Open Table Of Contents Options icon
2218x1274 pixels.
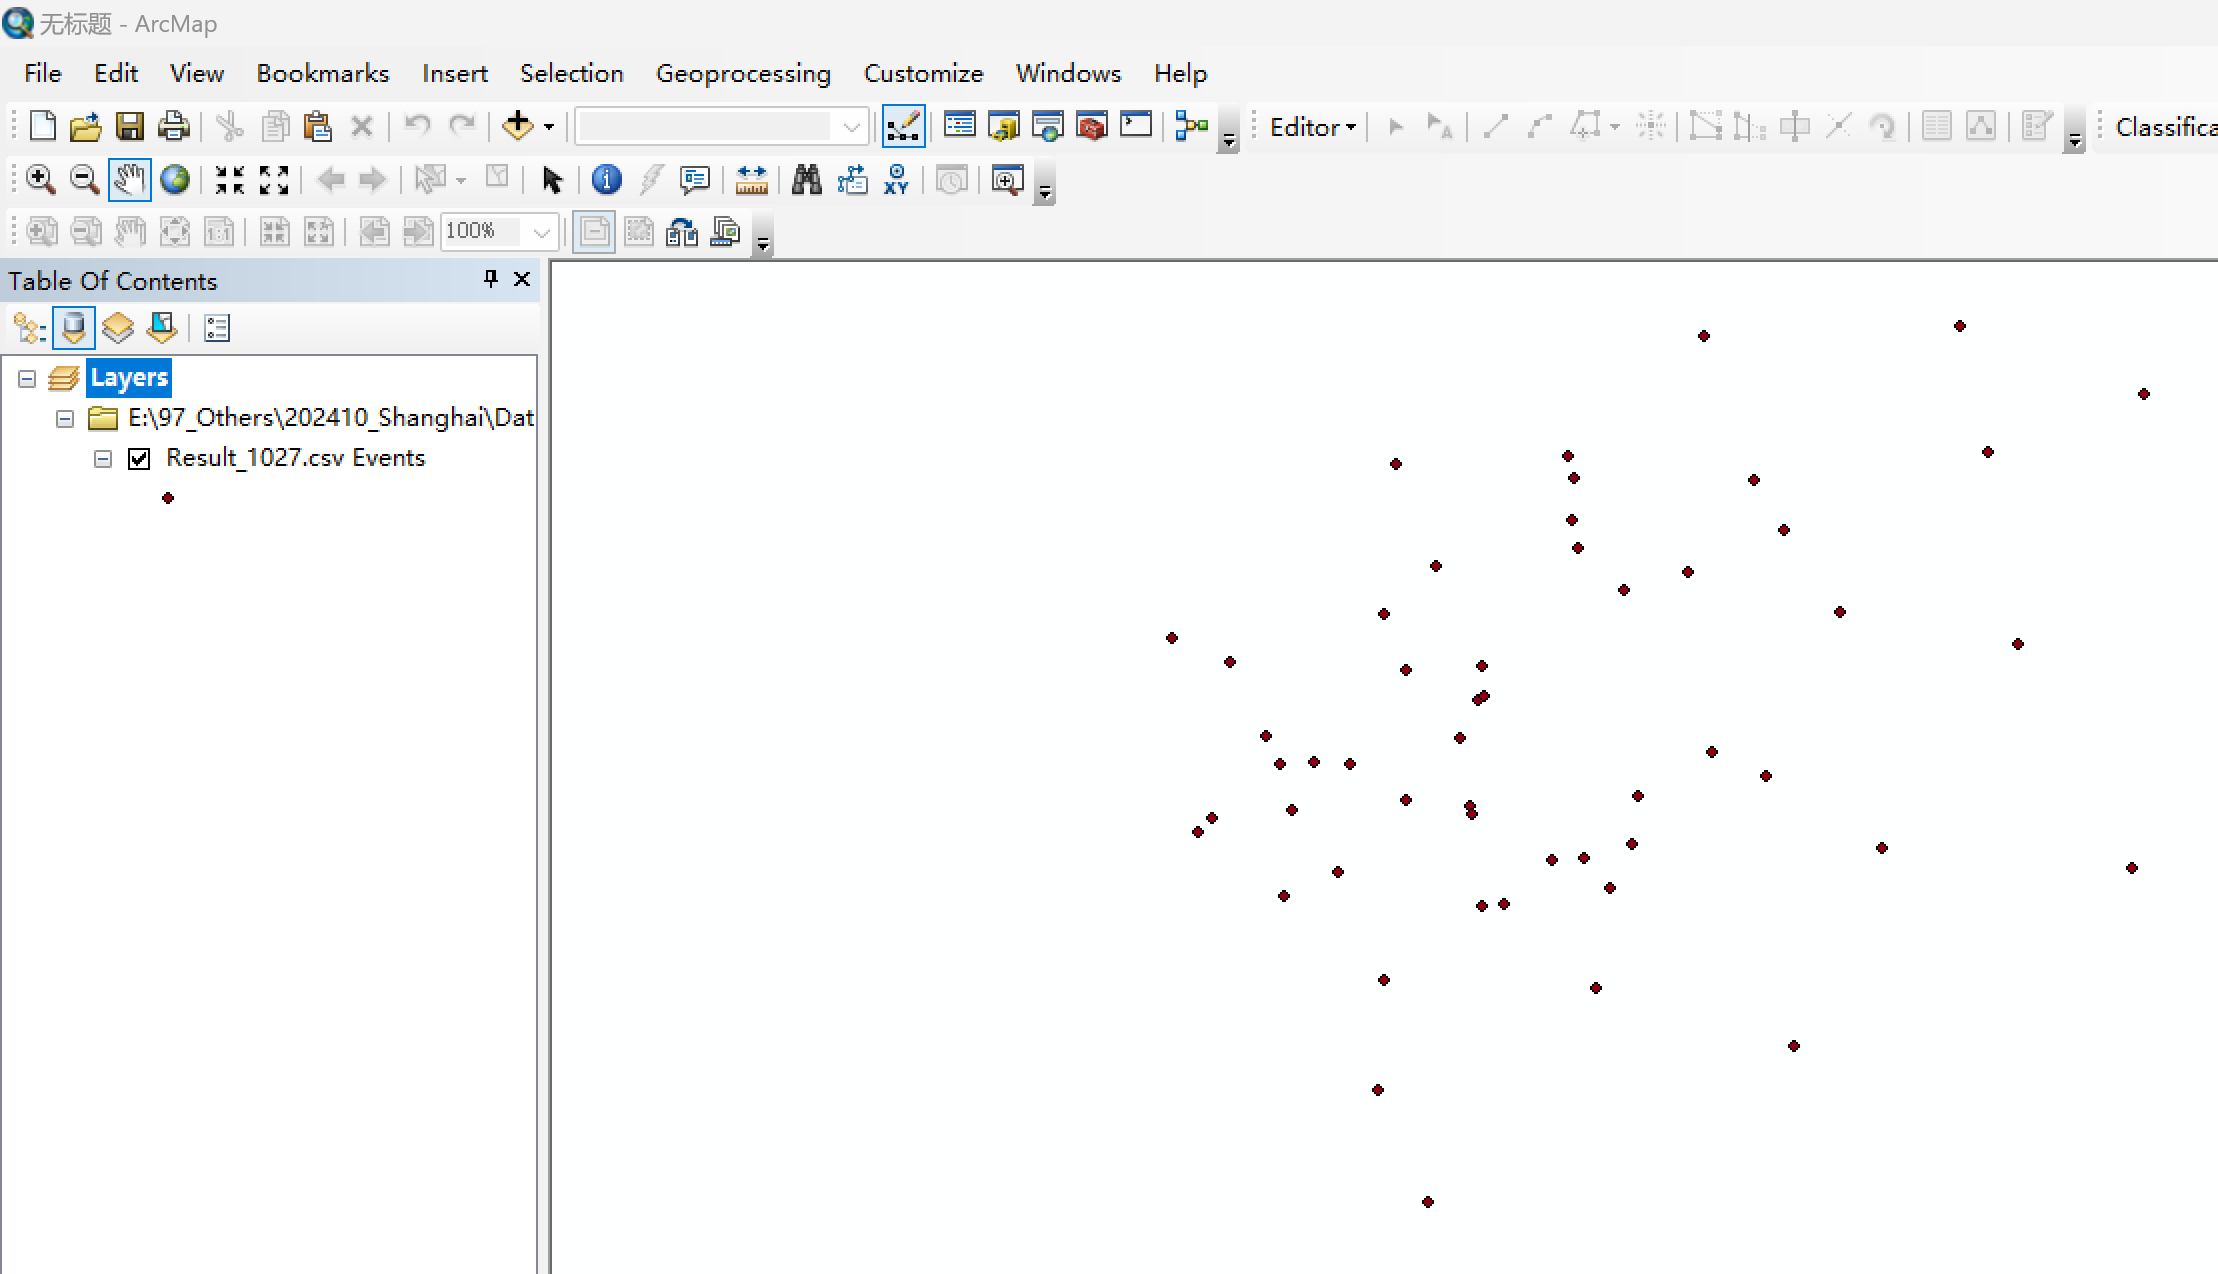[x=217, y=328]
